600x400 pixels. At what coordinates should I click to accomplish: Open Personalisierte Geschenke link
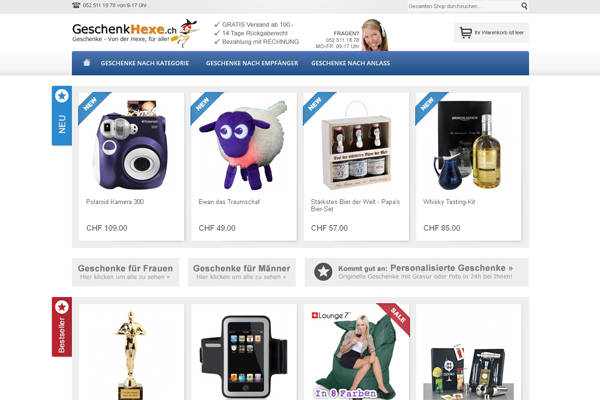coord(452,268)
